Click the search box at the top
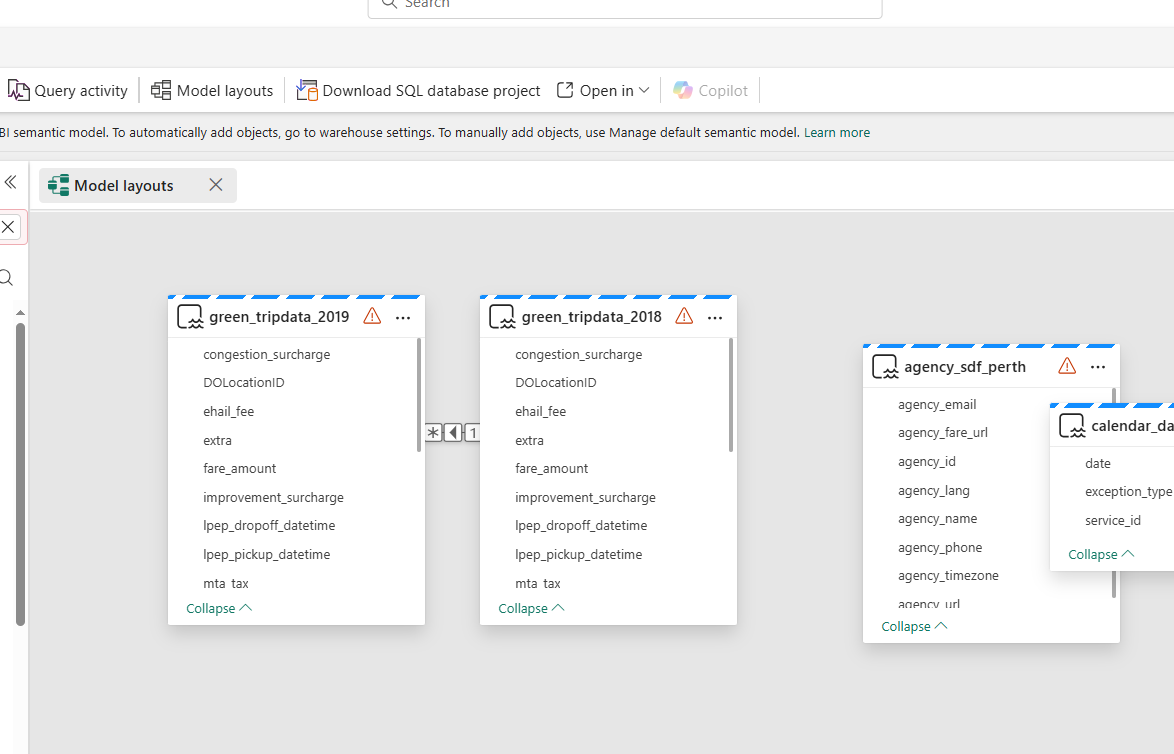This screenshot has height=754, width=1174. click(x=624, y=6)
